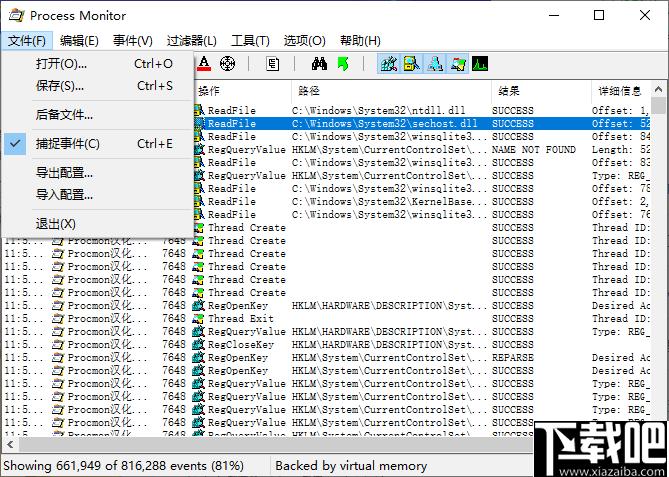The height and width of the screenshot is (477, 669).
Task: Select the KernelBase ReadFile row path
Action: click(389, 202)
